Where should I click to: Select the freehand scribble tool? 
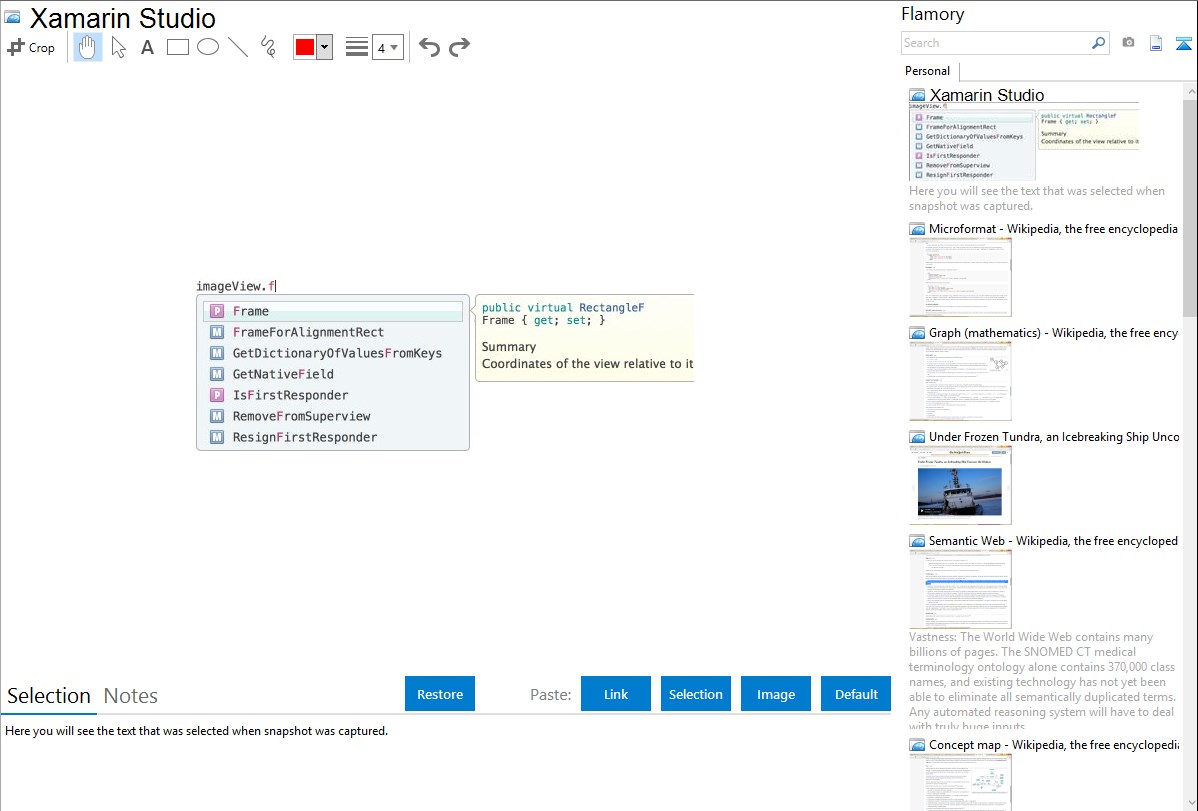pos(268,47)
